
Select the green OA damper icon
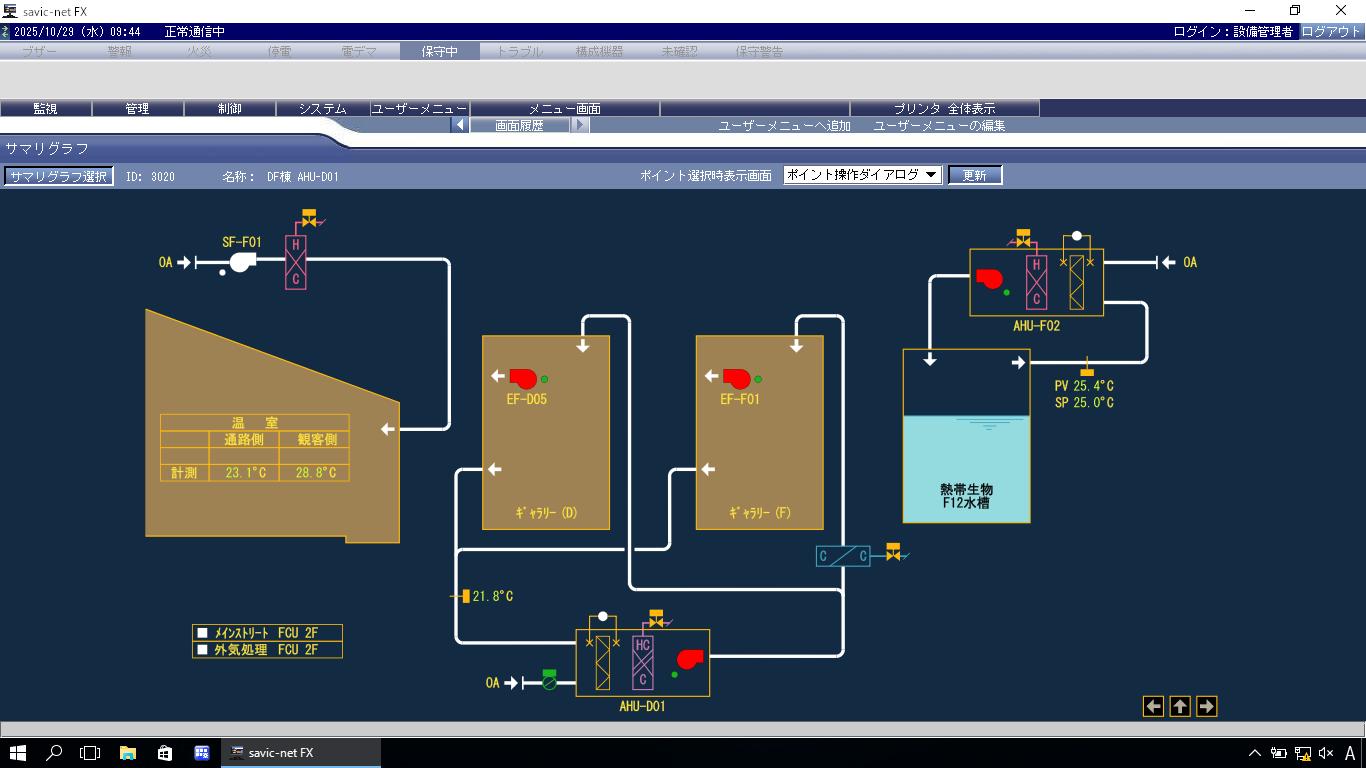548,680
